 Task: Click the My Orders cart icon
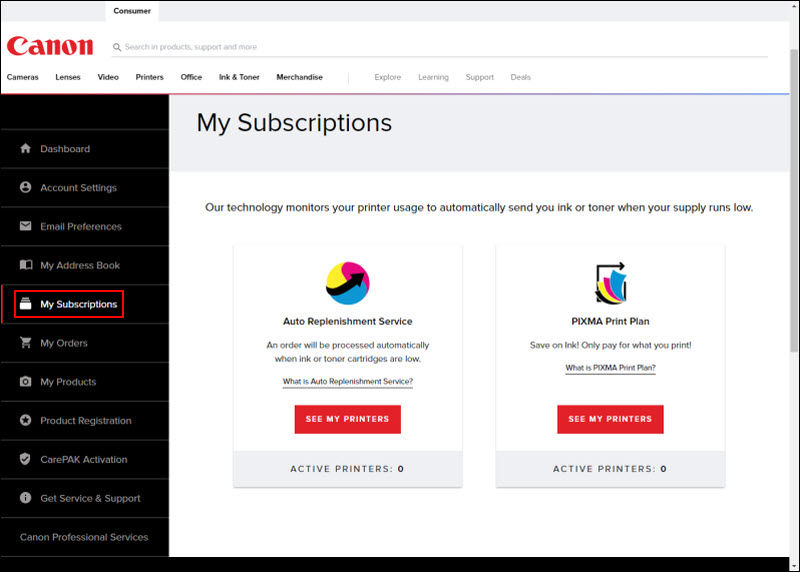tap(26, 343)
